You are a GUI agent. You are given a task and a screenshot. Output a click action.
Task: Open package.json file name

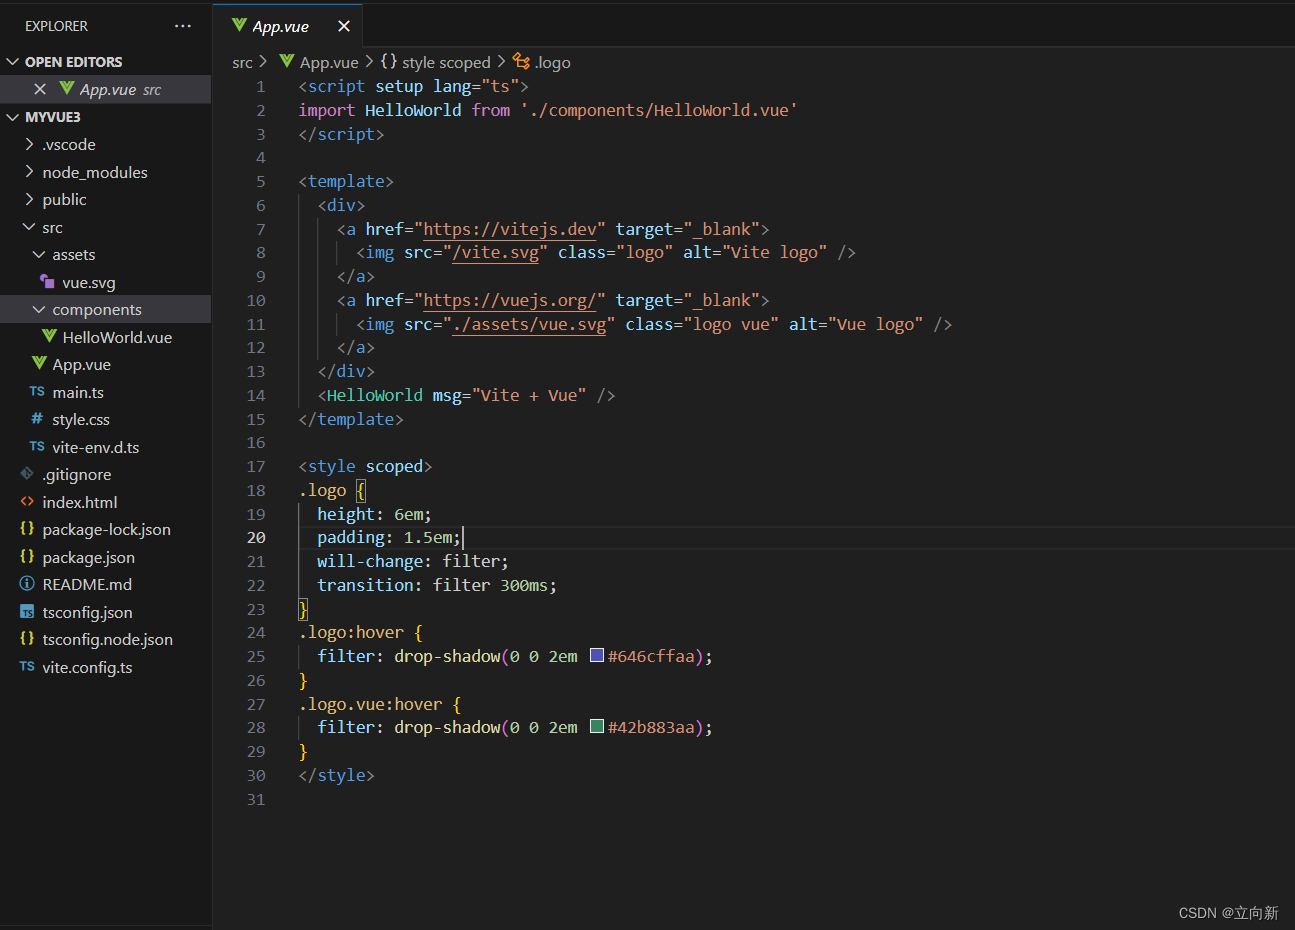[x=88, y=558]
